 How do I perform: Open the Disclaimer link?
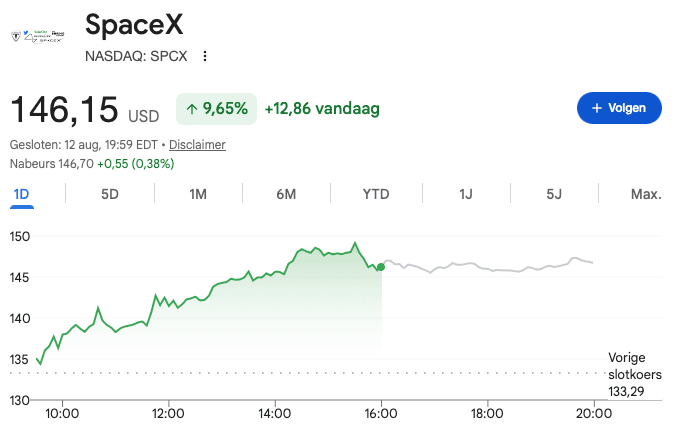tap(197, 145)
